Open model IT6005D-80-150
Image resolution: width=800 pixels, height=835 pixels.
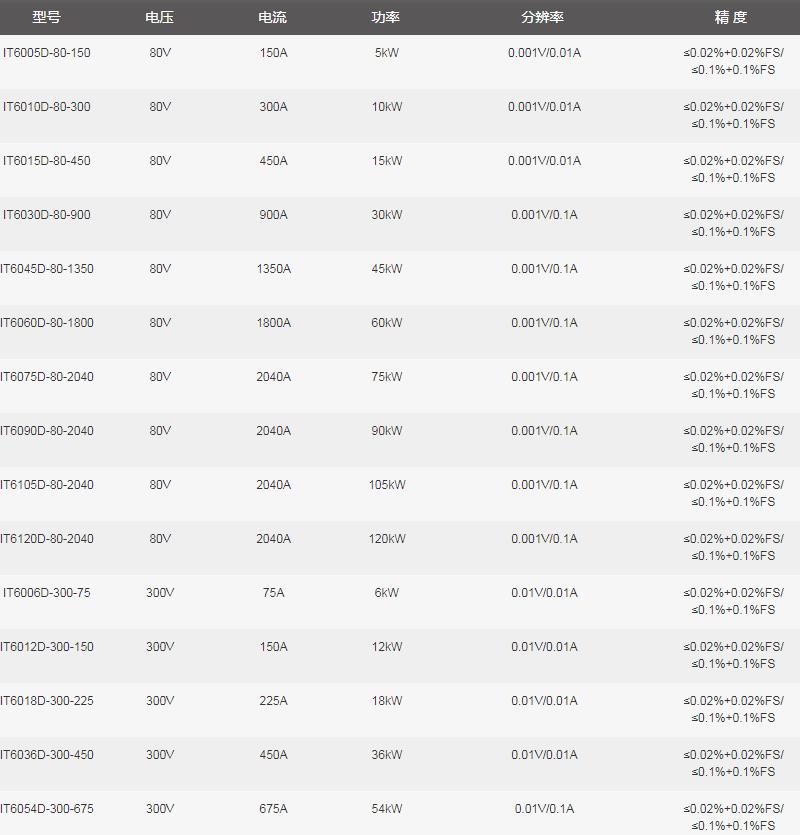pyautogui.click(x=46, y=53)
